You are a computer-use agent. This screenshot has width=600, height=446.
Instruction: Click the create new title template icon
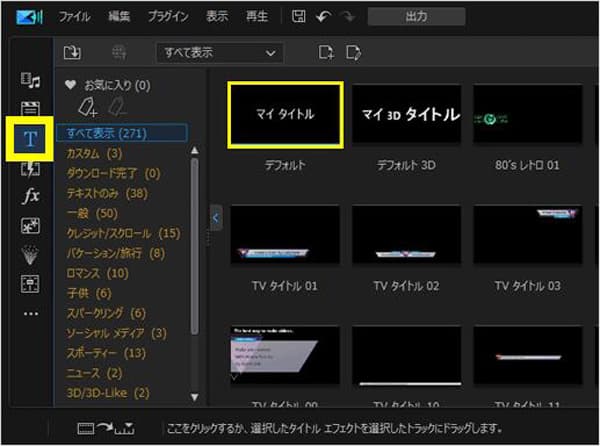pyautogui.click(x=326, y=52)
